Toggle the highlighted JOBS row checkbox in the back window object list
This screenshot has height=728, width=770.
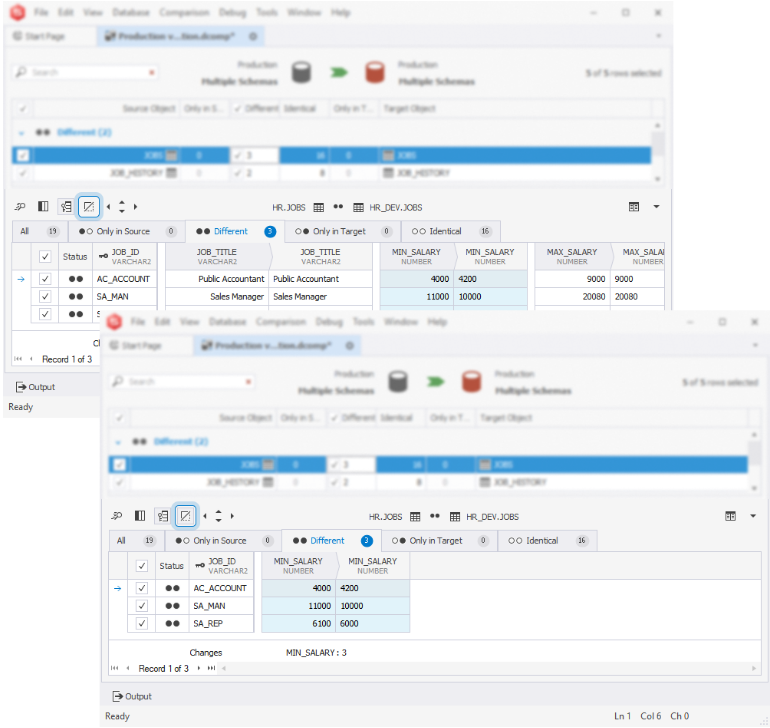click(x=23, y=155)
